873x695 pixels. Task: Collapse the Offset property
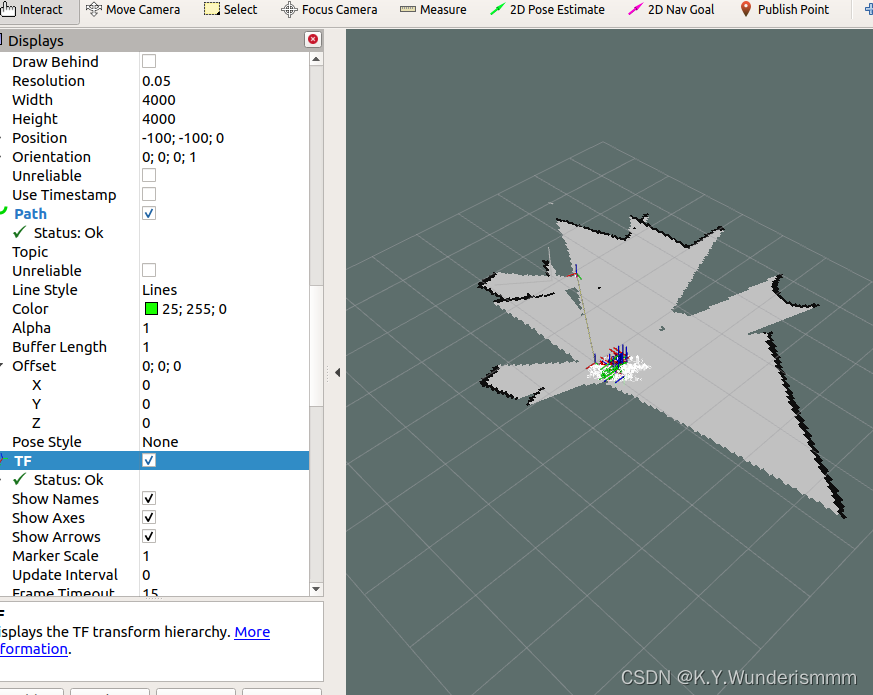tap(2, 366)
